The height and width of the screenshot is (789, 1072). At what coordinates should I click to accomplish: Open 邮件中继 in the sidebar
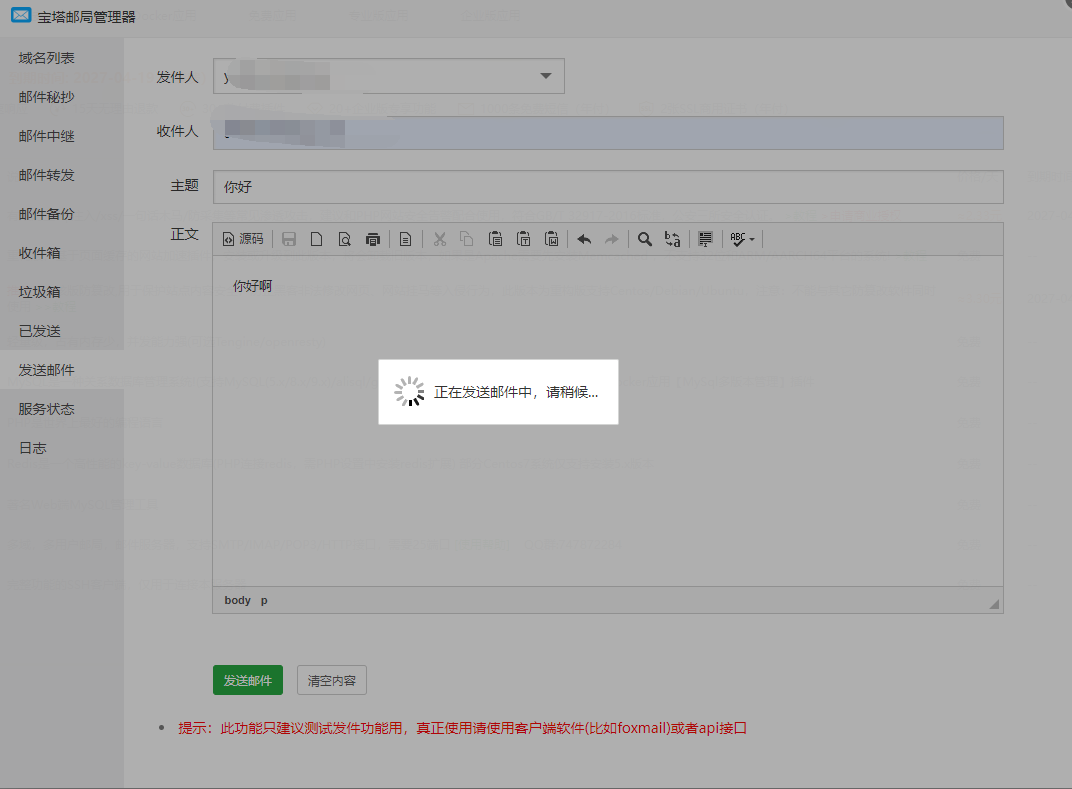(x=46, y=136)
